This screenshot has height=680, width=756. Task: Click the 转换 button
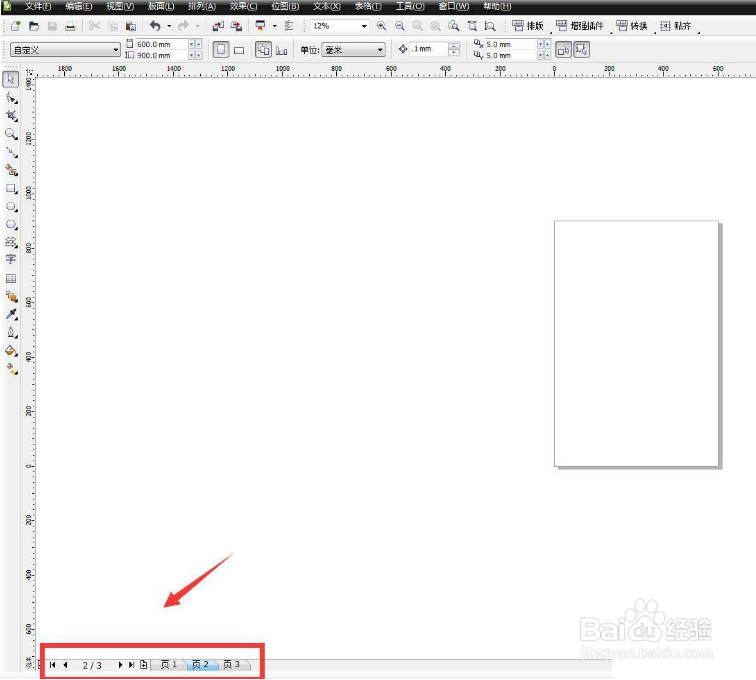pyautogui.click(x=632, y=26)
